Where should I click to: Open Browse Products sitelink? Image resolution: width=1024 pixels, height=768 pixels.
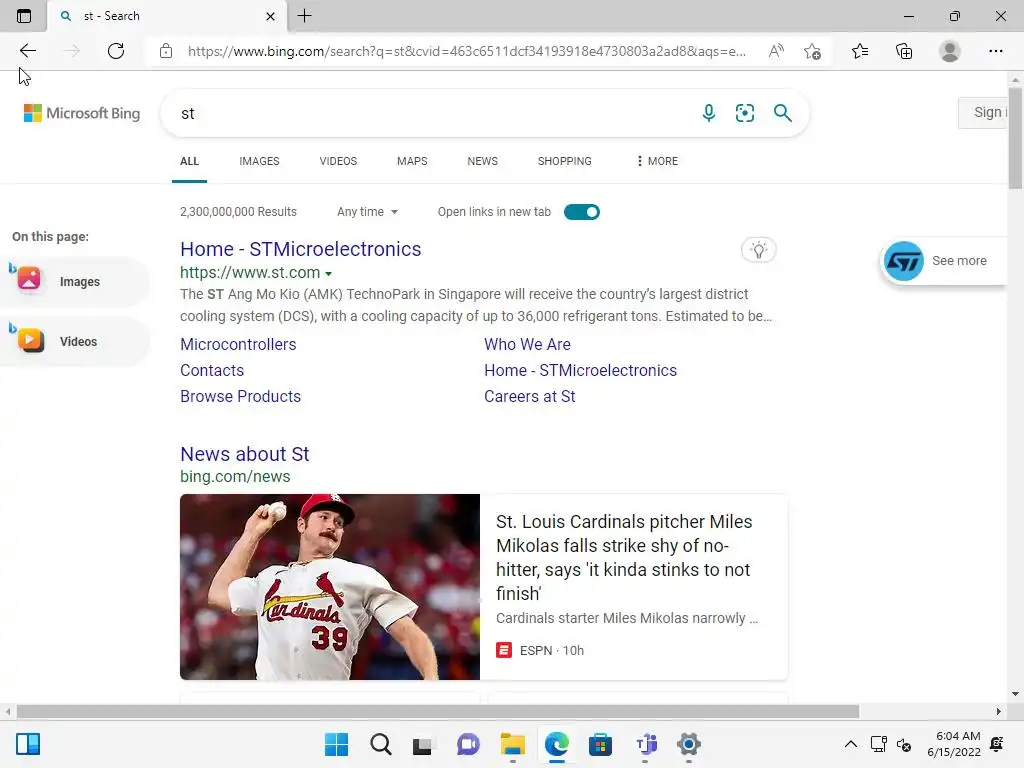click(240, 396)
